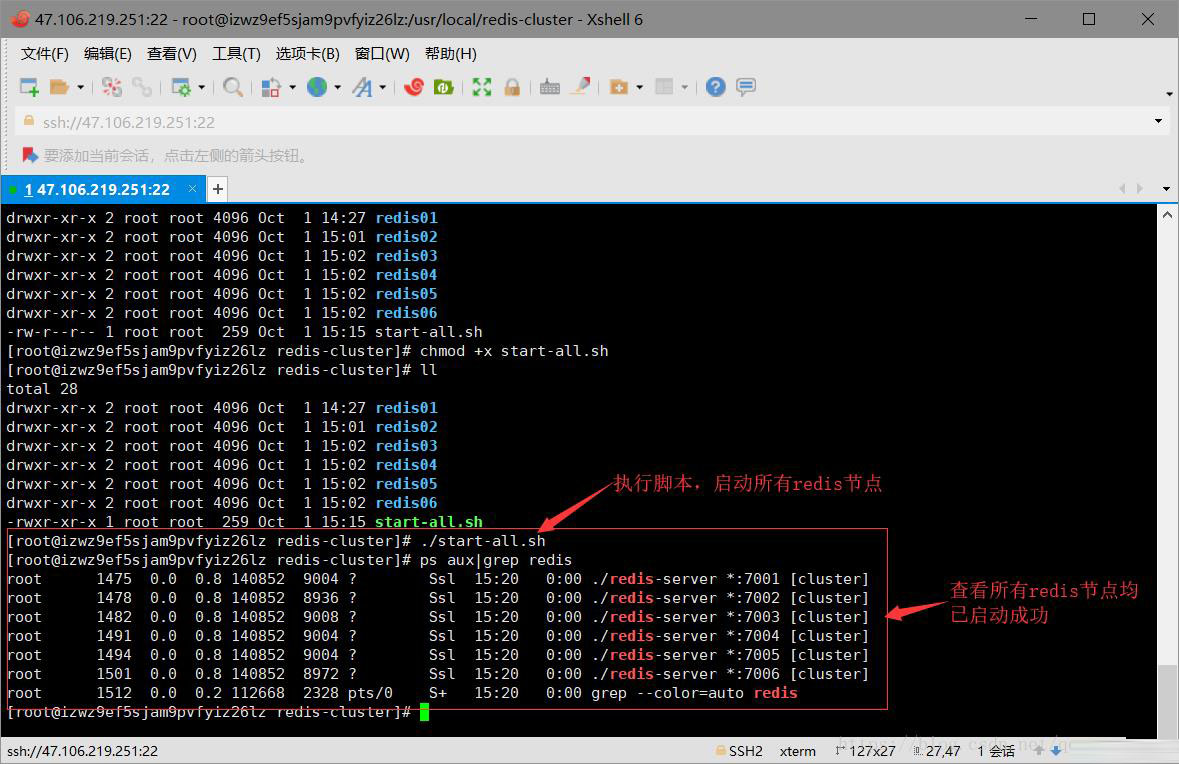Open the 工具(T) menu
The image size is (1179, 764).
[x=236, y=53]
